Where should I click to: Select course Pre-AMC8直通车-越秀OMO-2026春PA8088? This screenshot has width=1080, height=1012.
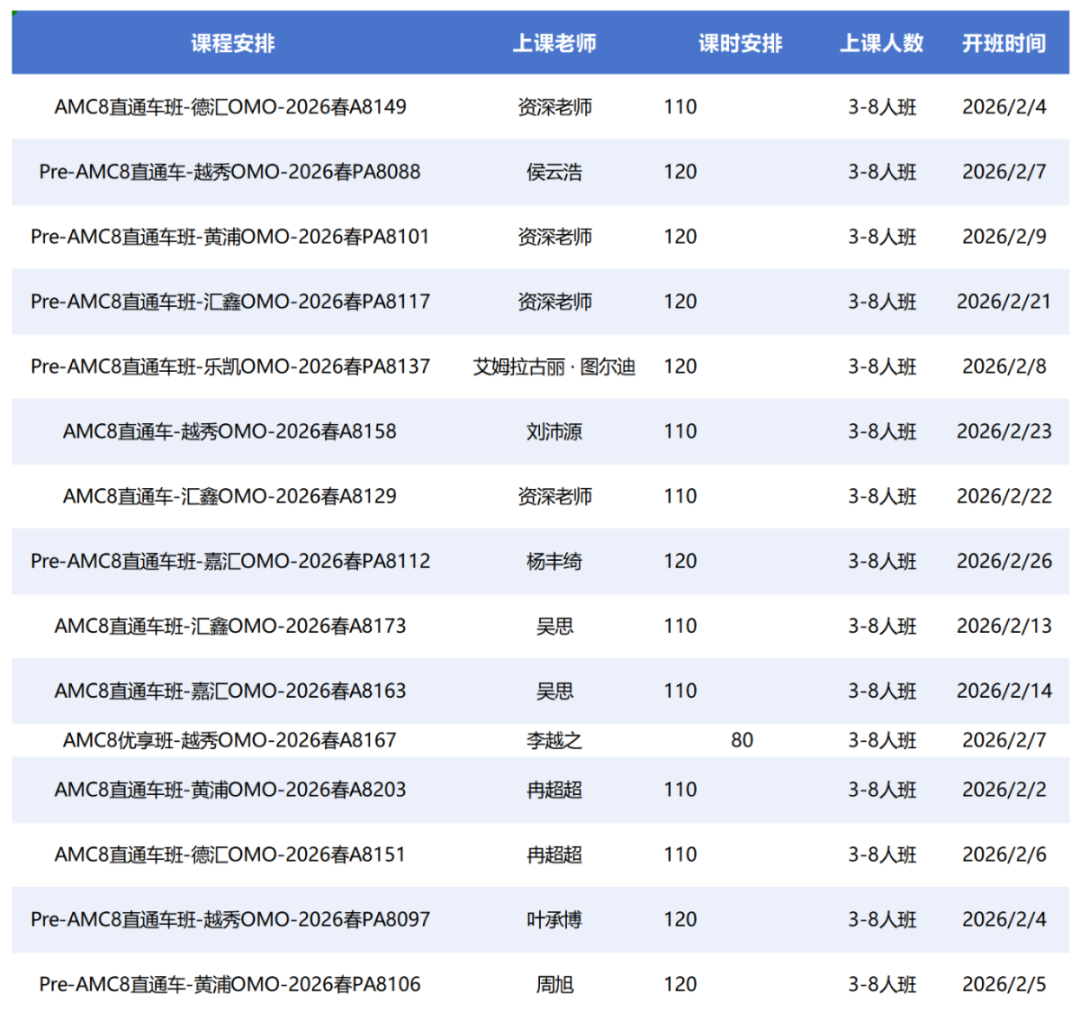(x=232, y=172)
